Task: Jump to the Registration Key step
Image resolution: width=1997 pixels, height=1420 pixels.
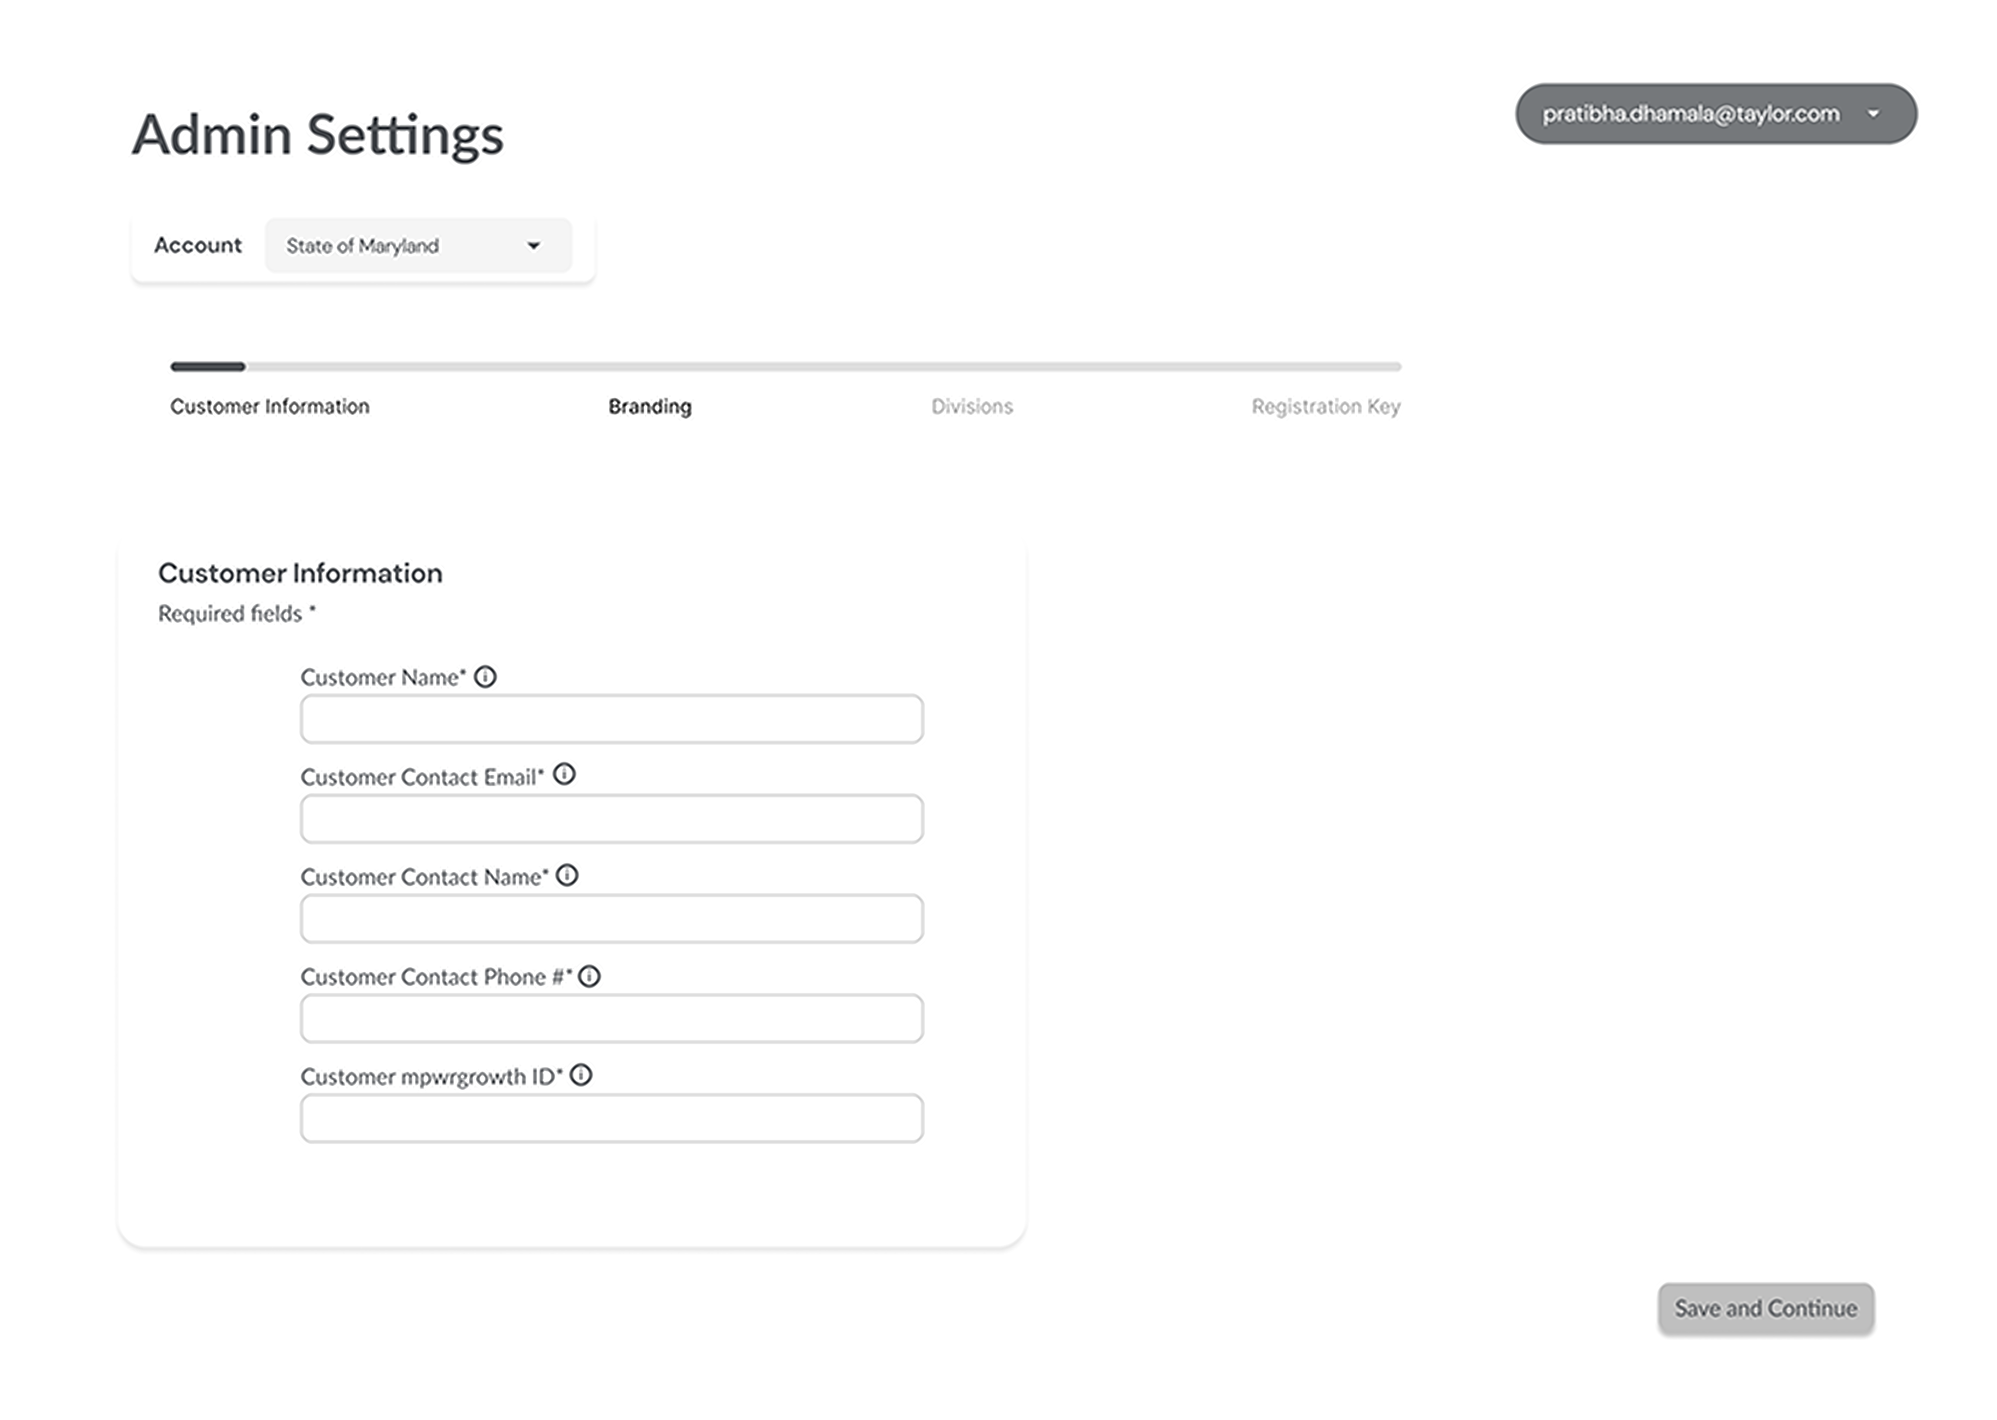Action: [x=1325, y=407]
